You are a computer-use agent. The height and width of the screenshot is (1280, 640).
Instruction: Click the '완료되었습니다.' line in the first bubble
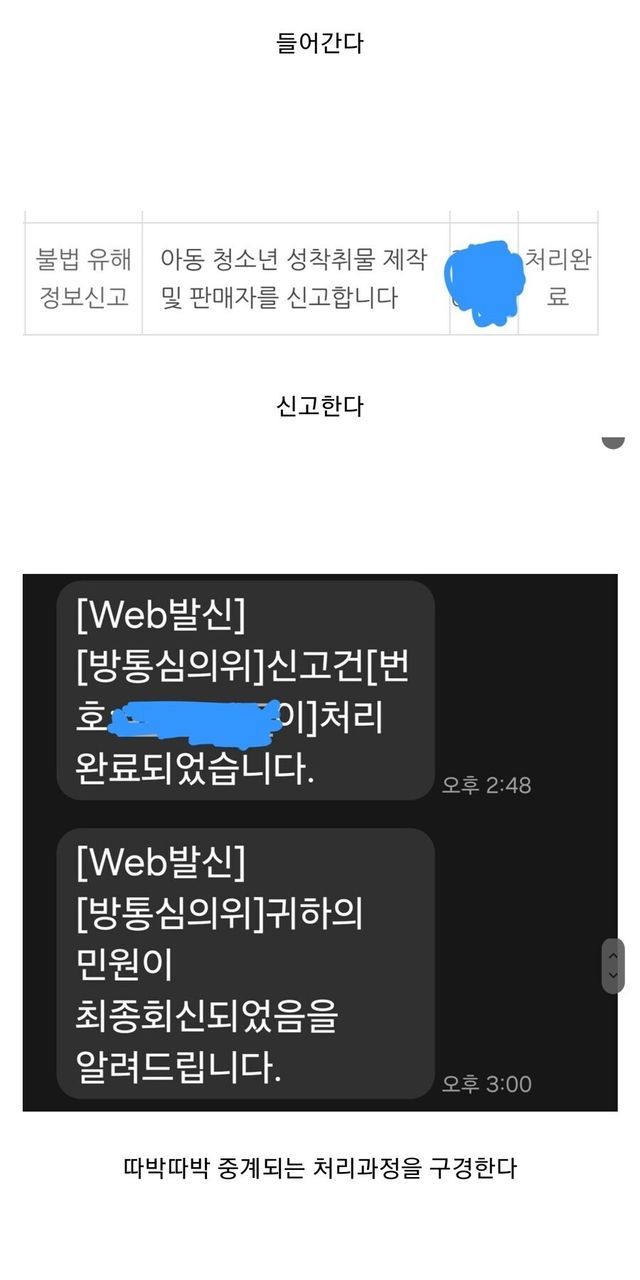[195, 770]
